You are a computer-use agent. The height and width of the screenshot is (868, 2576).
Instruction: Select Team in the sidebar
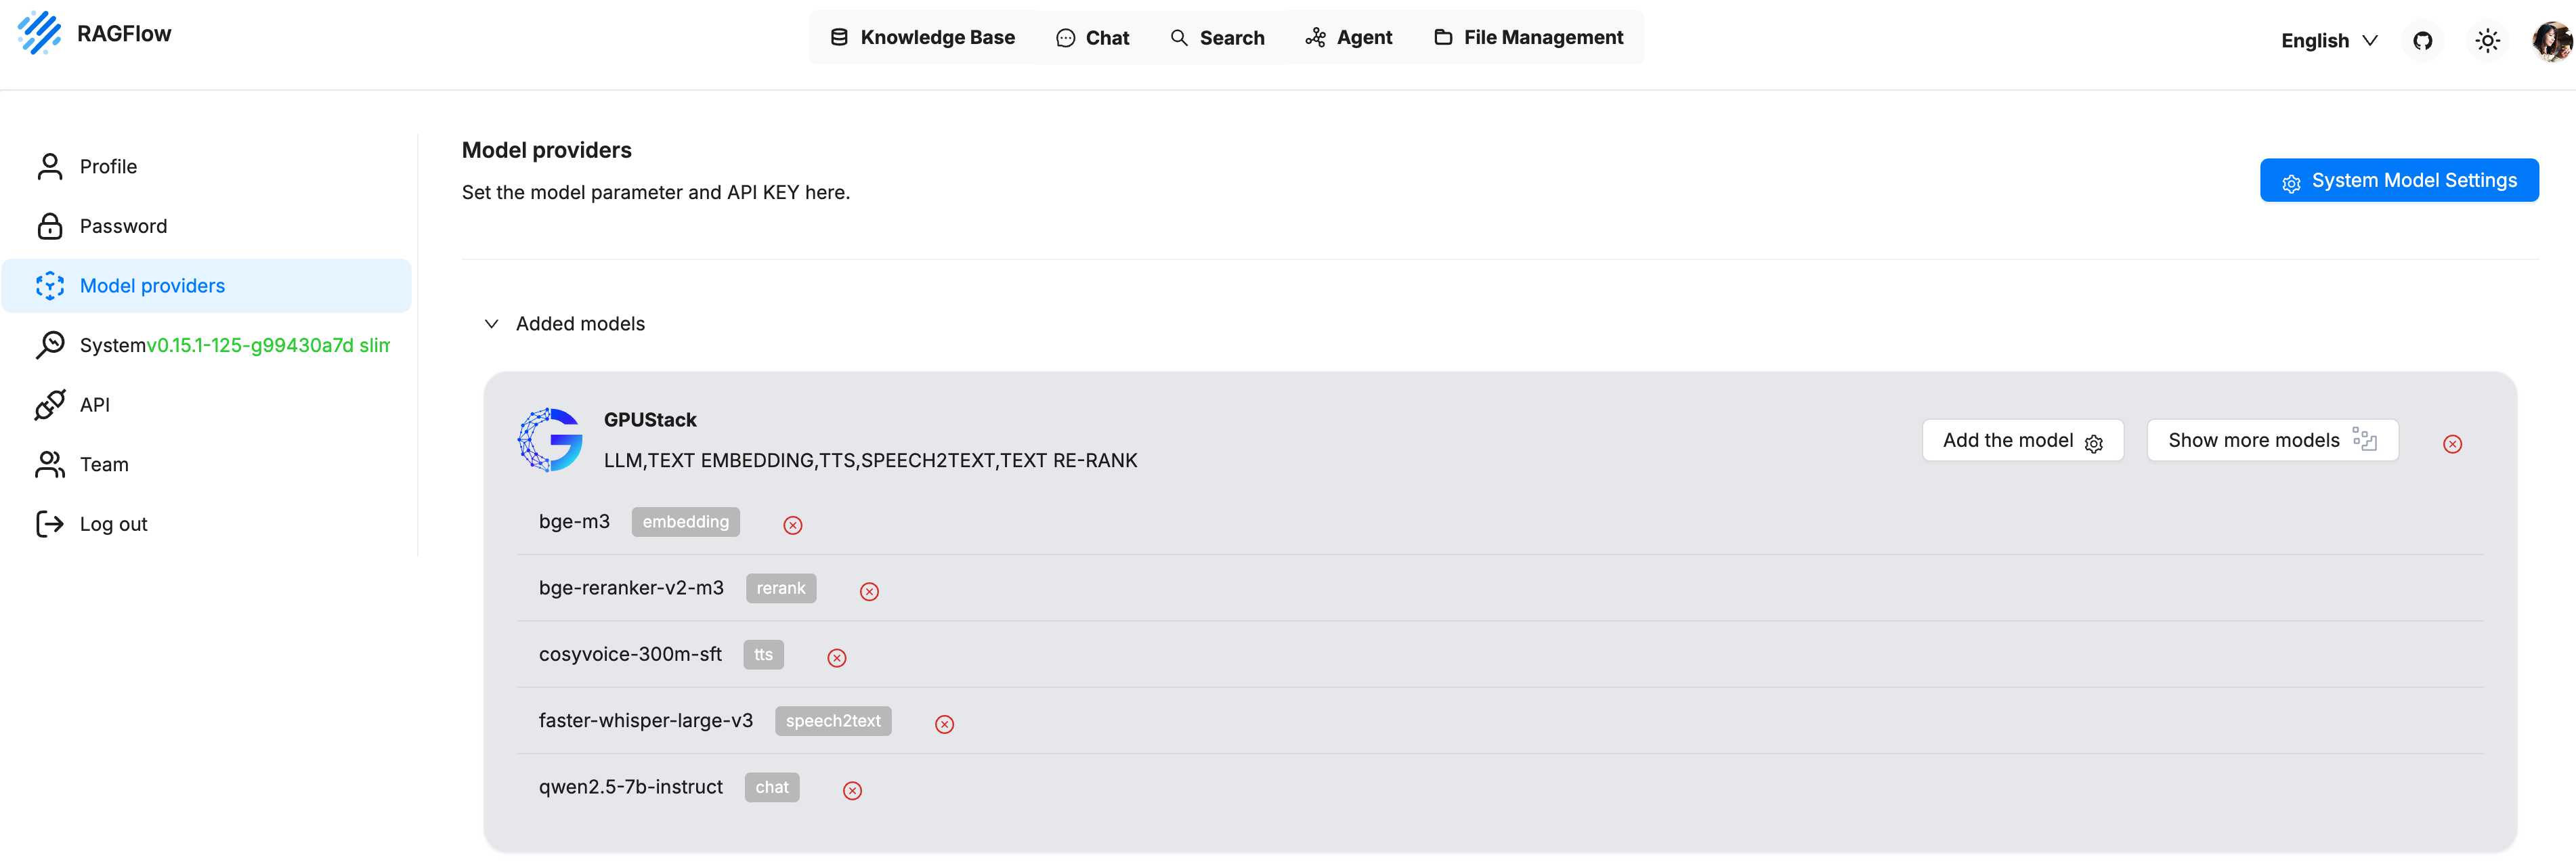coord(104,465)
